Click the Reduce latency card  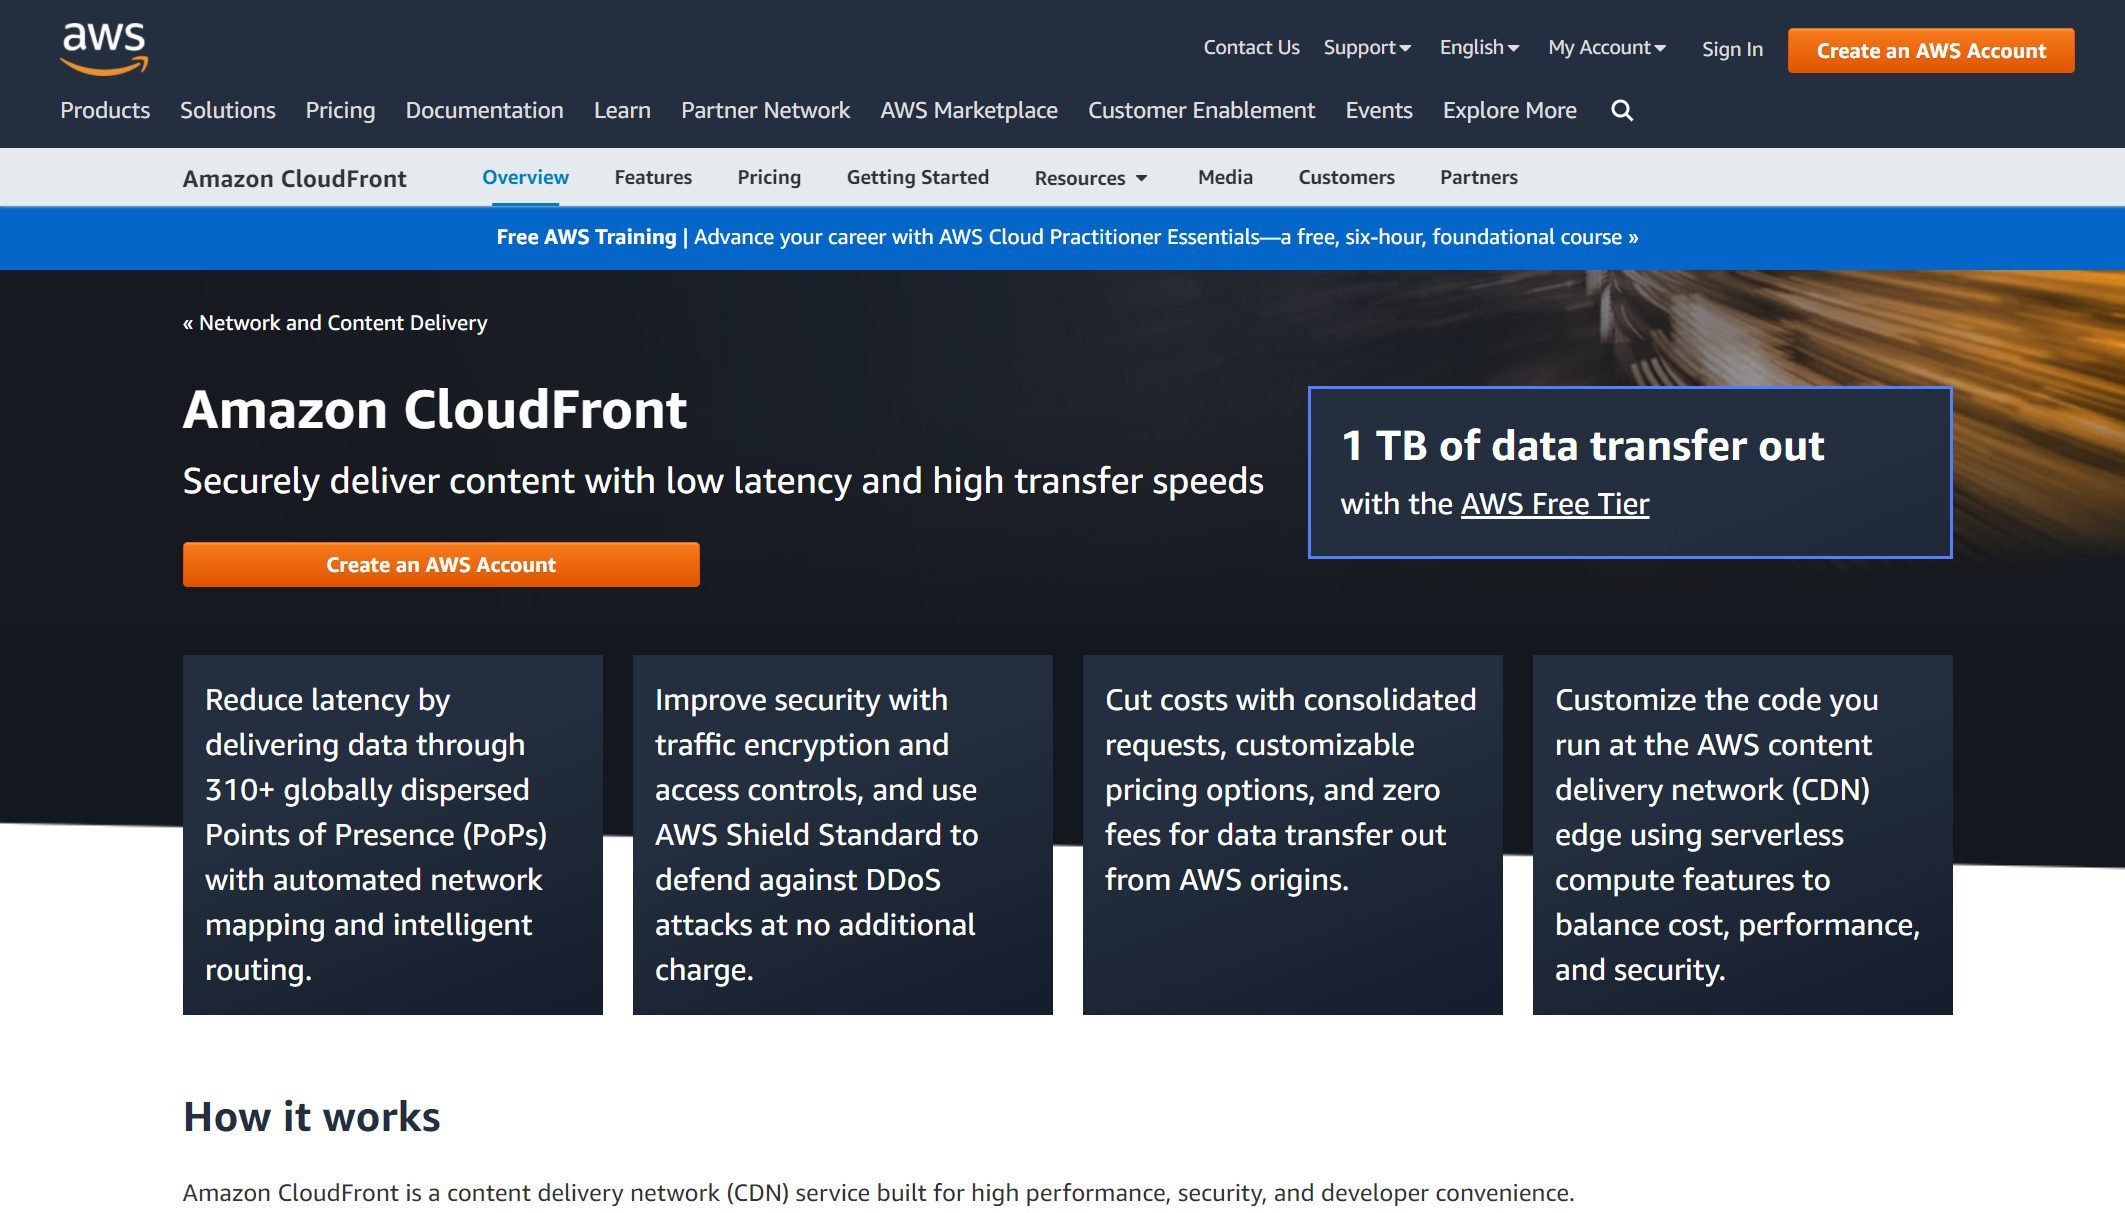point(393,835)
